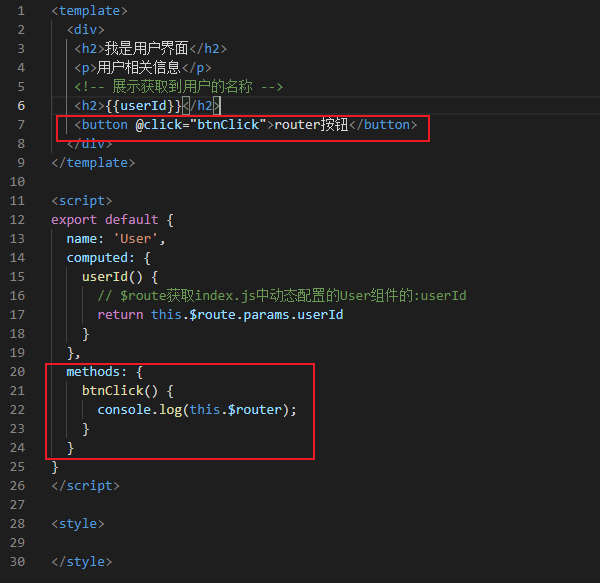Click the button label router按钮

[311, 125]
